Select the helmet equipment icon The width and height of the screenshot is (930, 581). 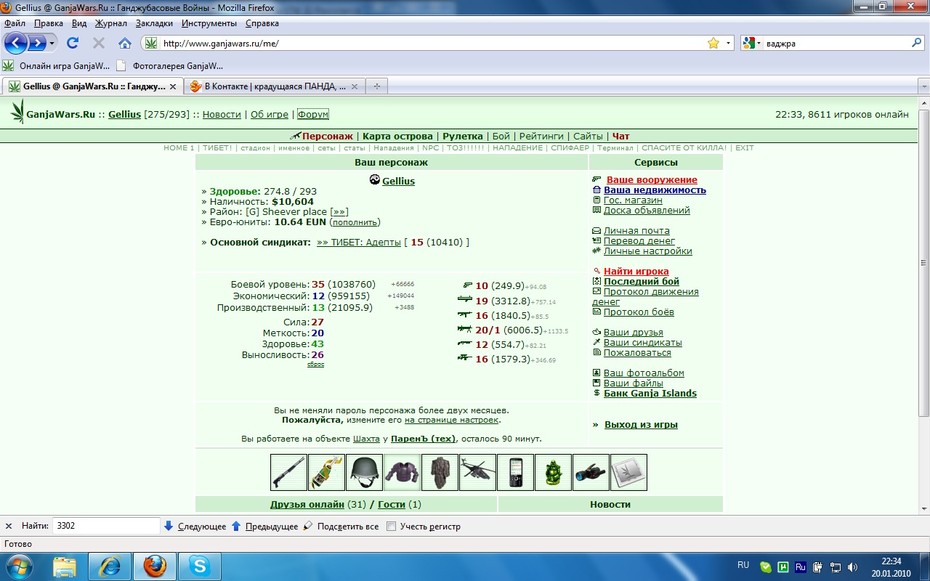point(364,472)
